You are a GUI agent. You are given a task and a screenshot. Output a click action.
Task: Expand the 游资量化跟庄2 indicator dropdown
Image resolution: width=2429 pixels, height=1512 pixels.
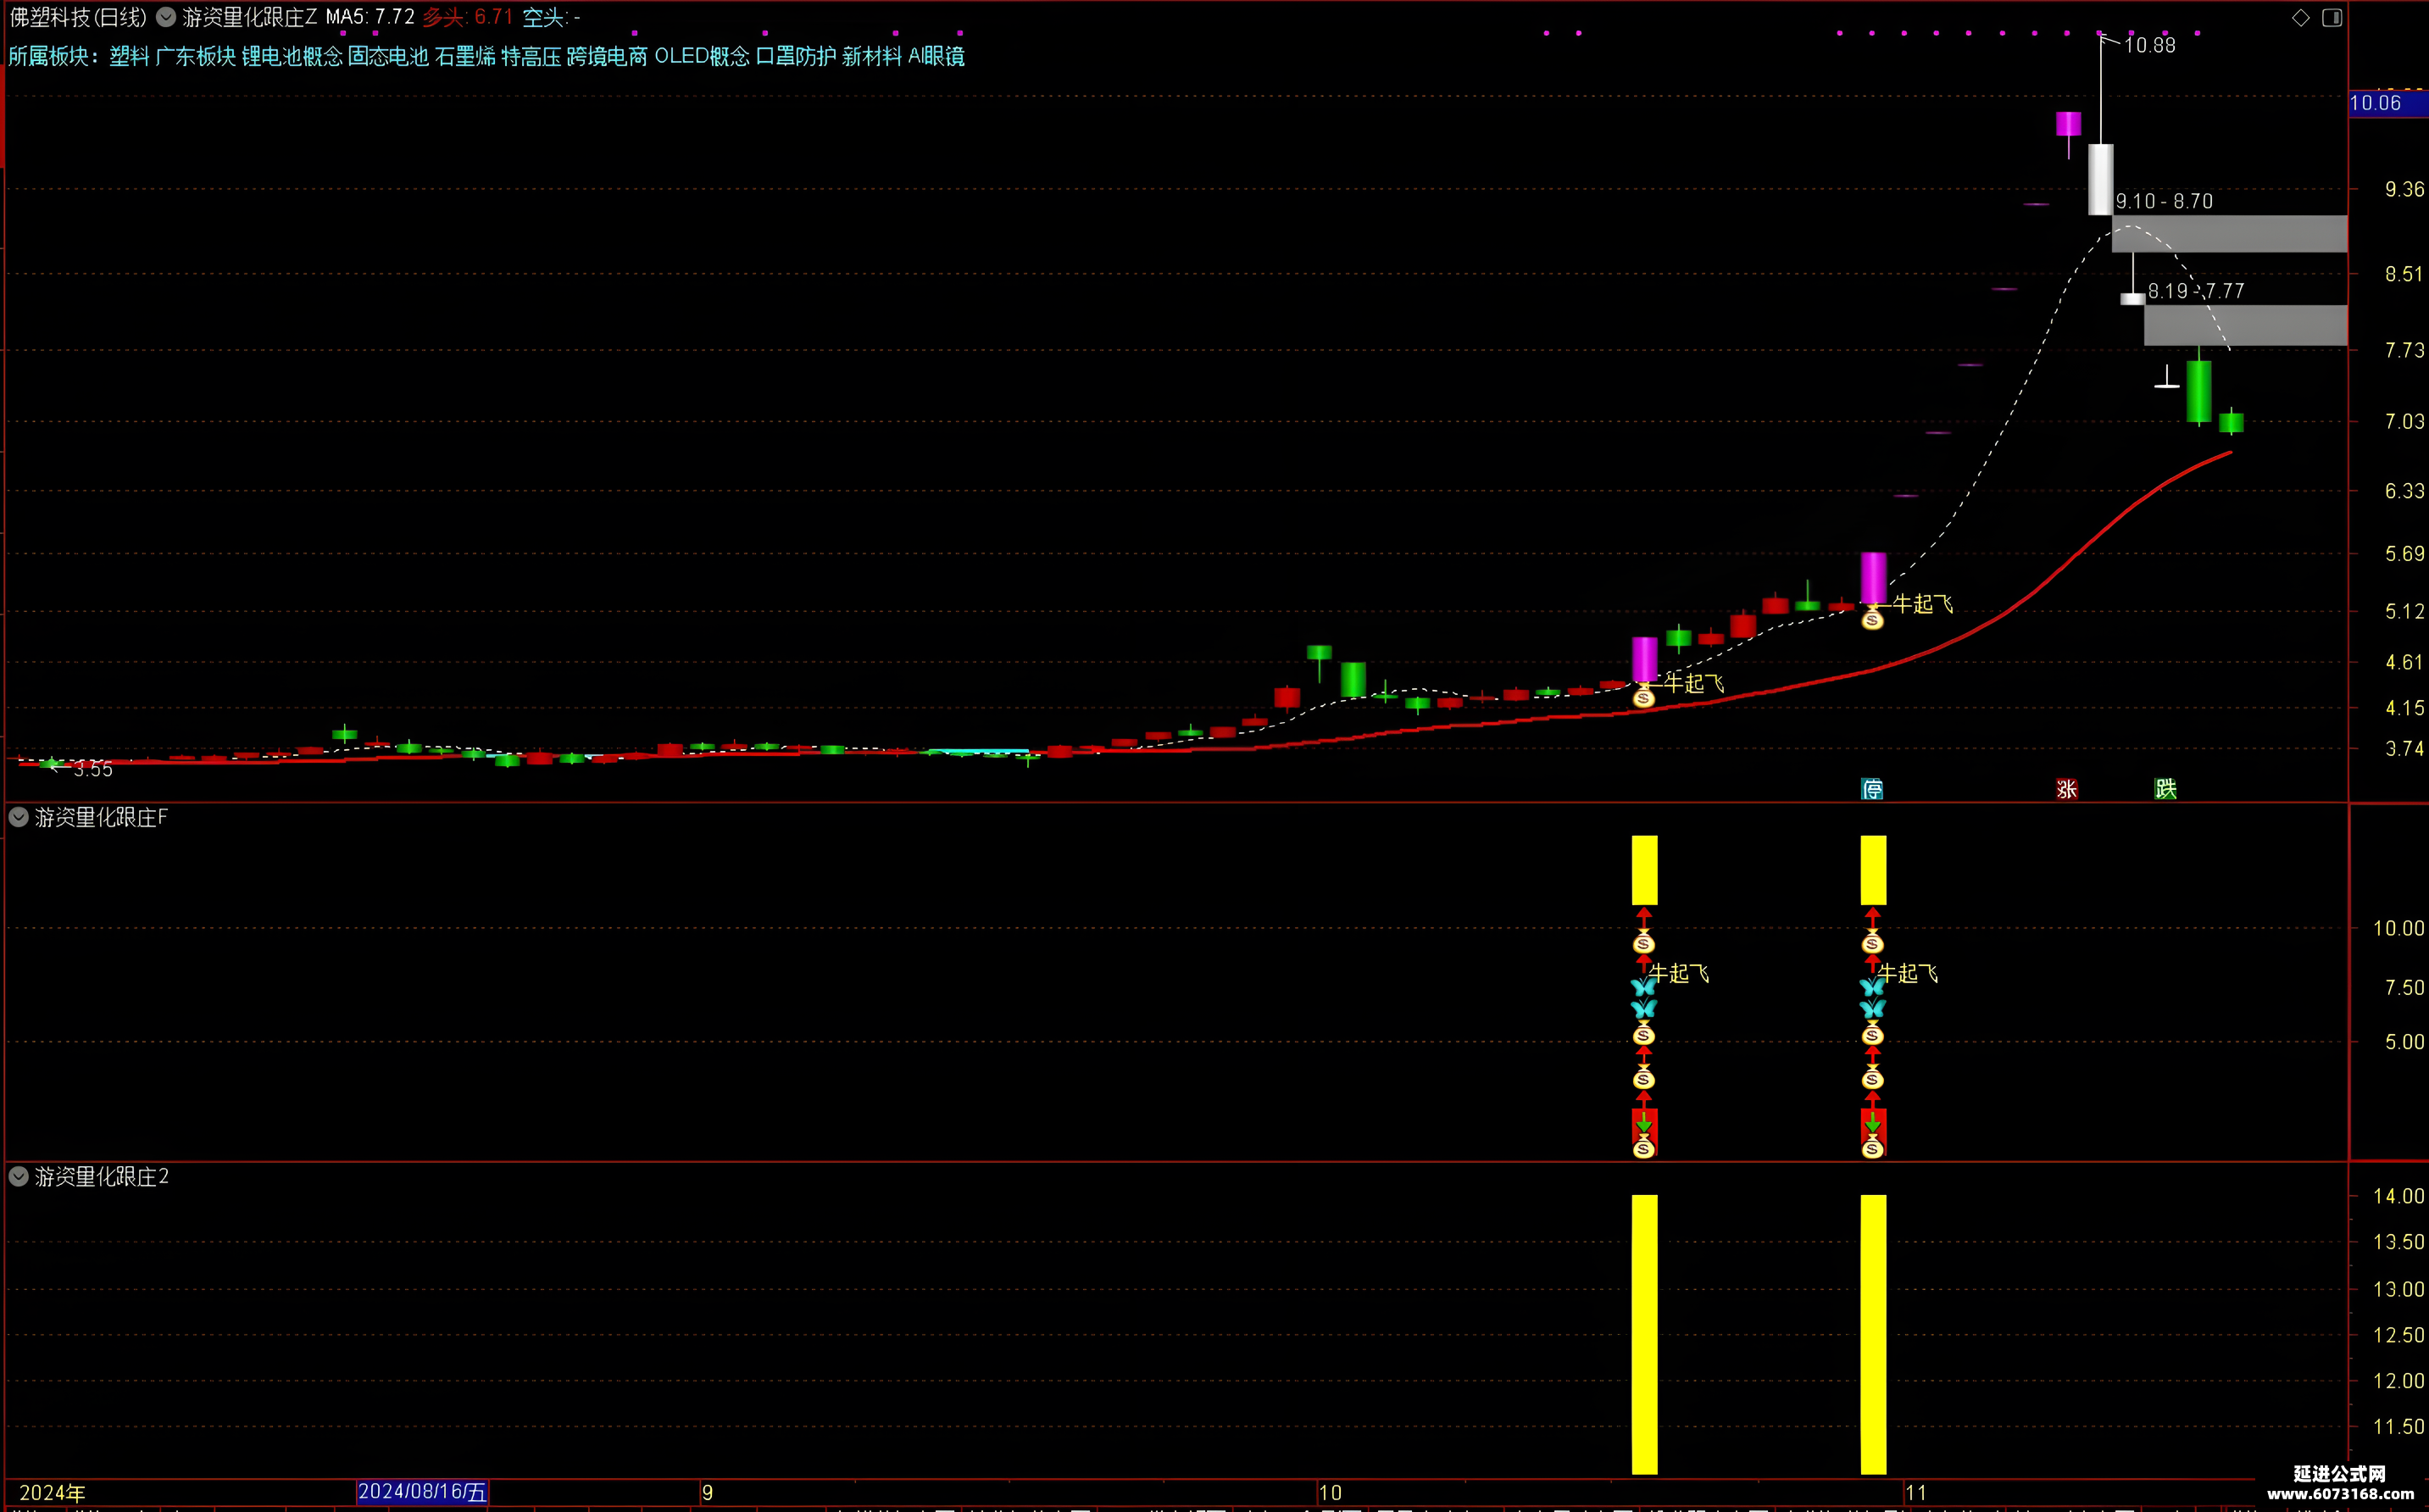pos(18,1176)
